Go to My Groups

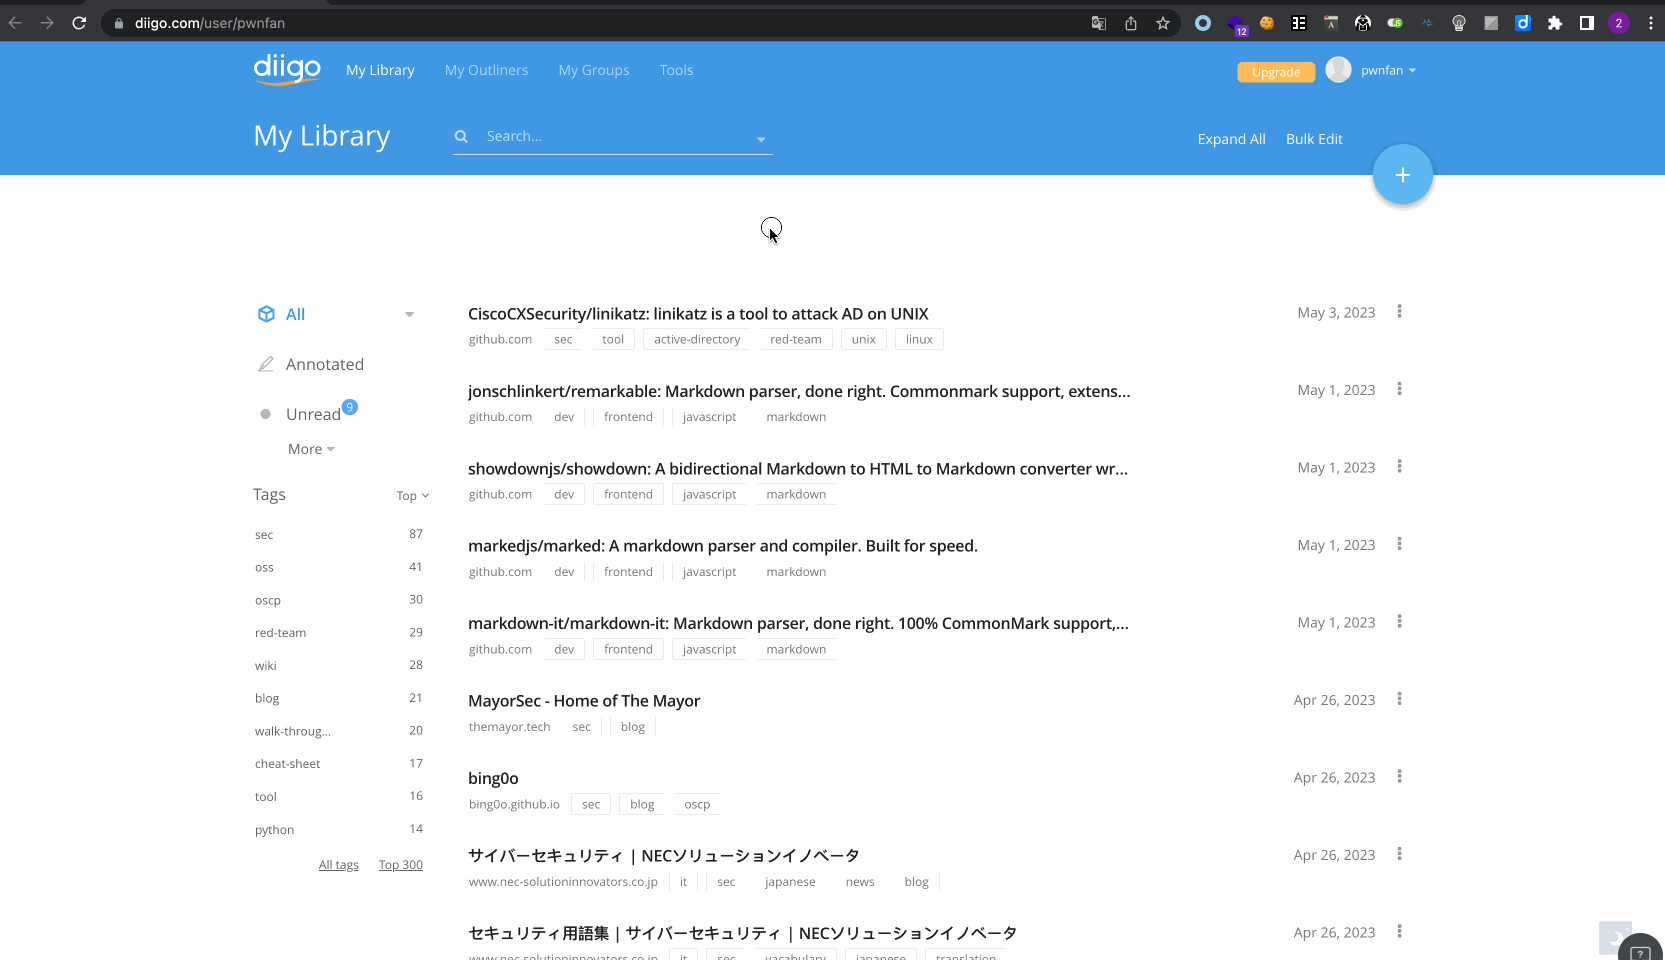(593, 70)
